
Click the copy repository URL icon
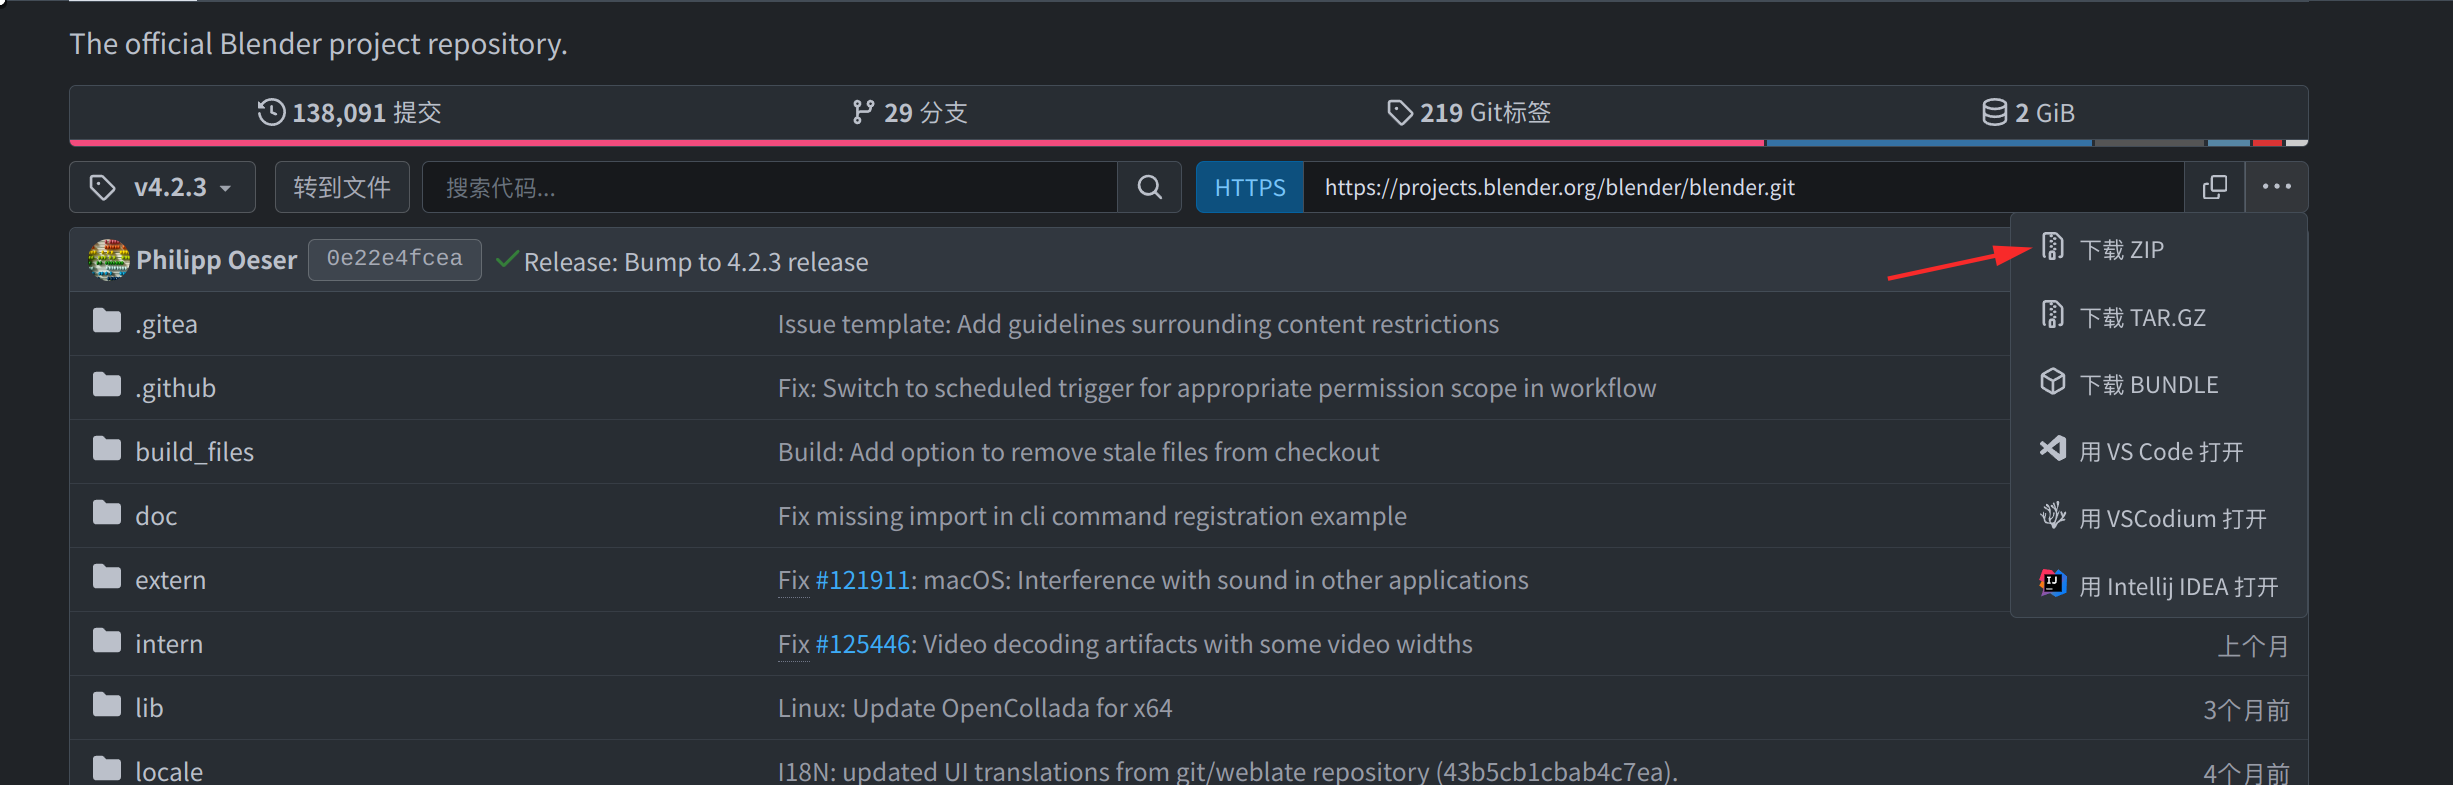(x=2214, y=187)
